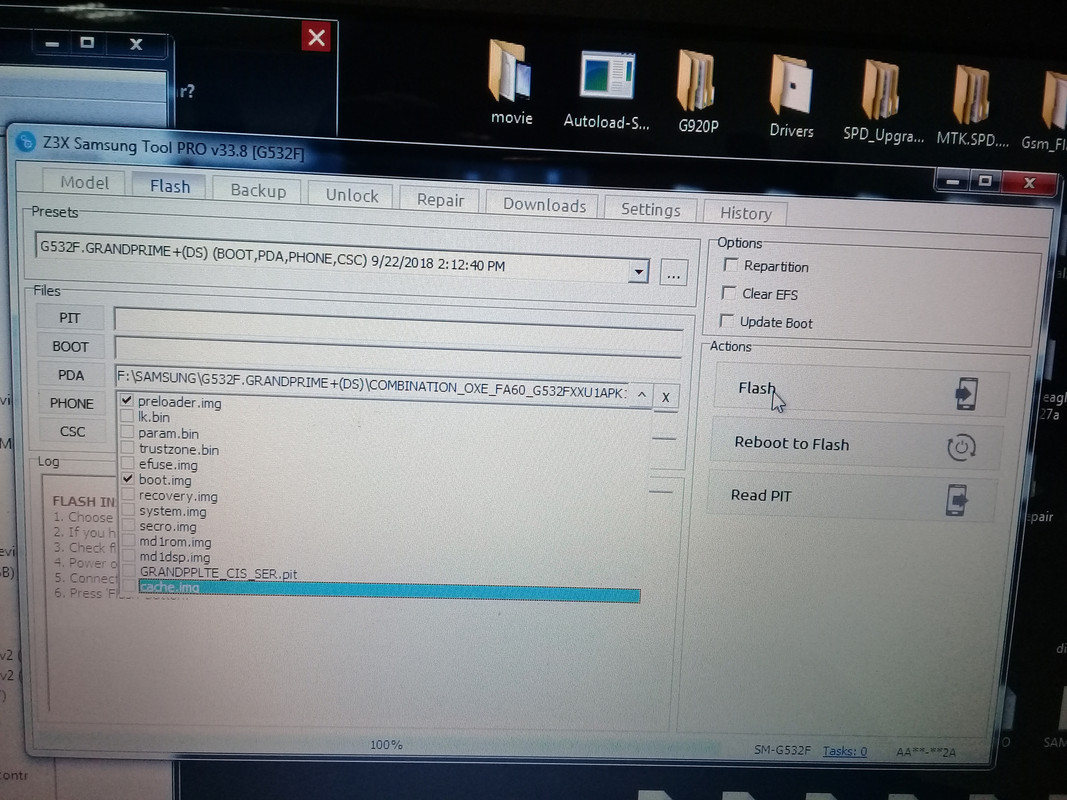Click the 100% progress bar

tap(385, 745)
